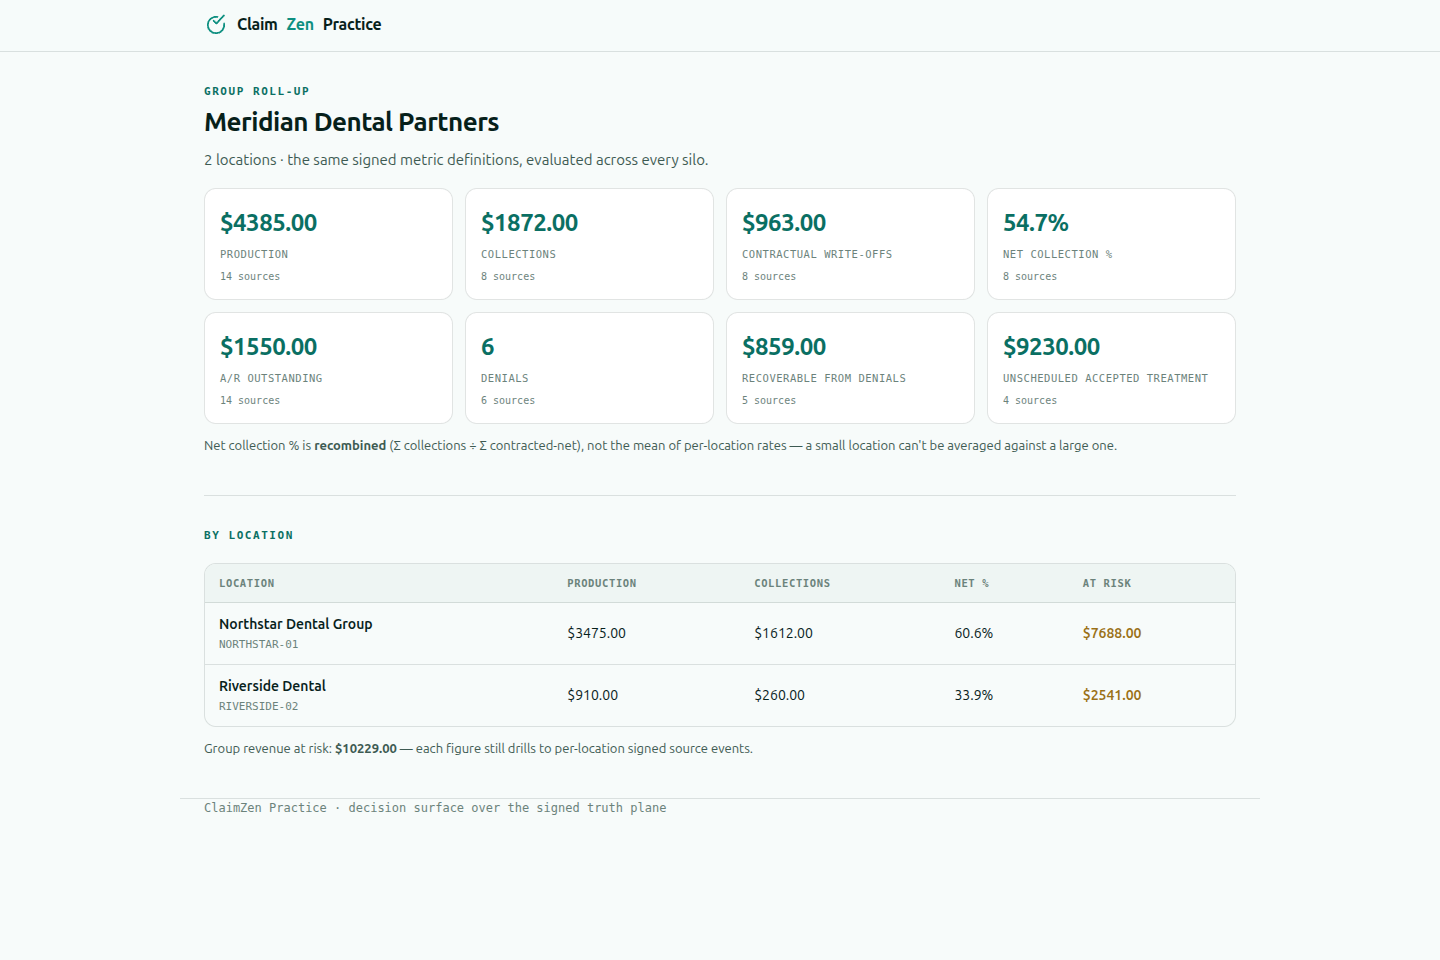Open the $1872.00 Collections metric card
Screen dimensions: 1440x960
[x=589, y=244]
